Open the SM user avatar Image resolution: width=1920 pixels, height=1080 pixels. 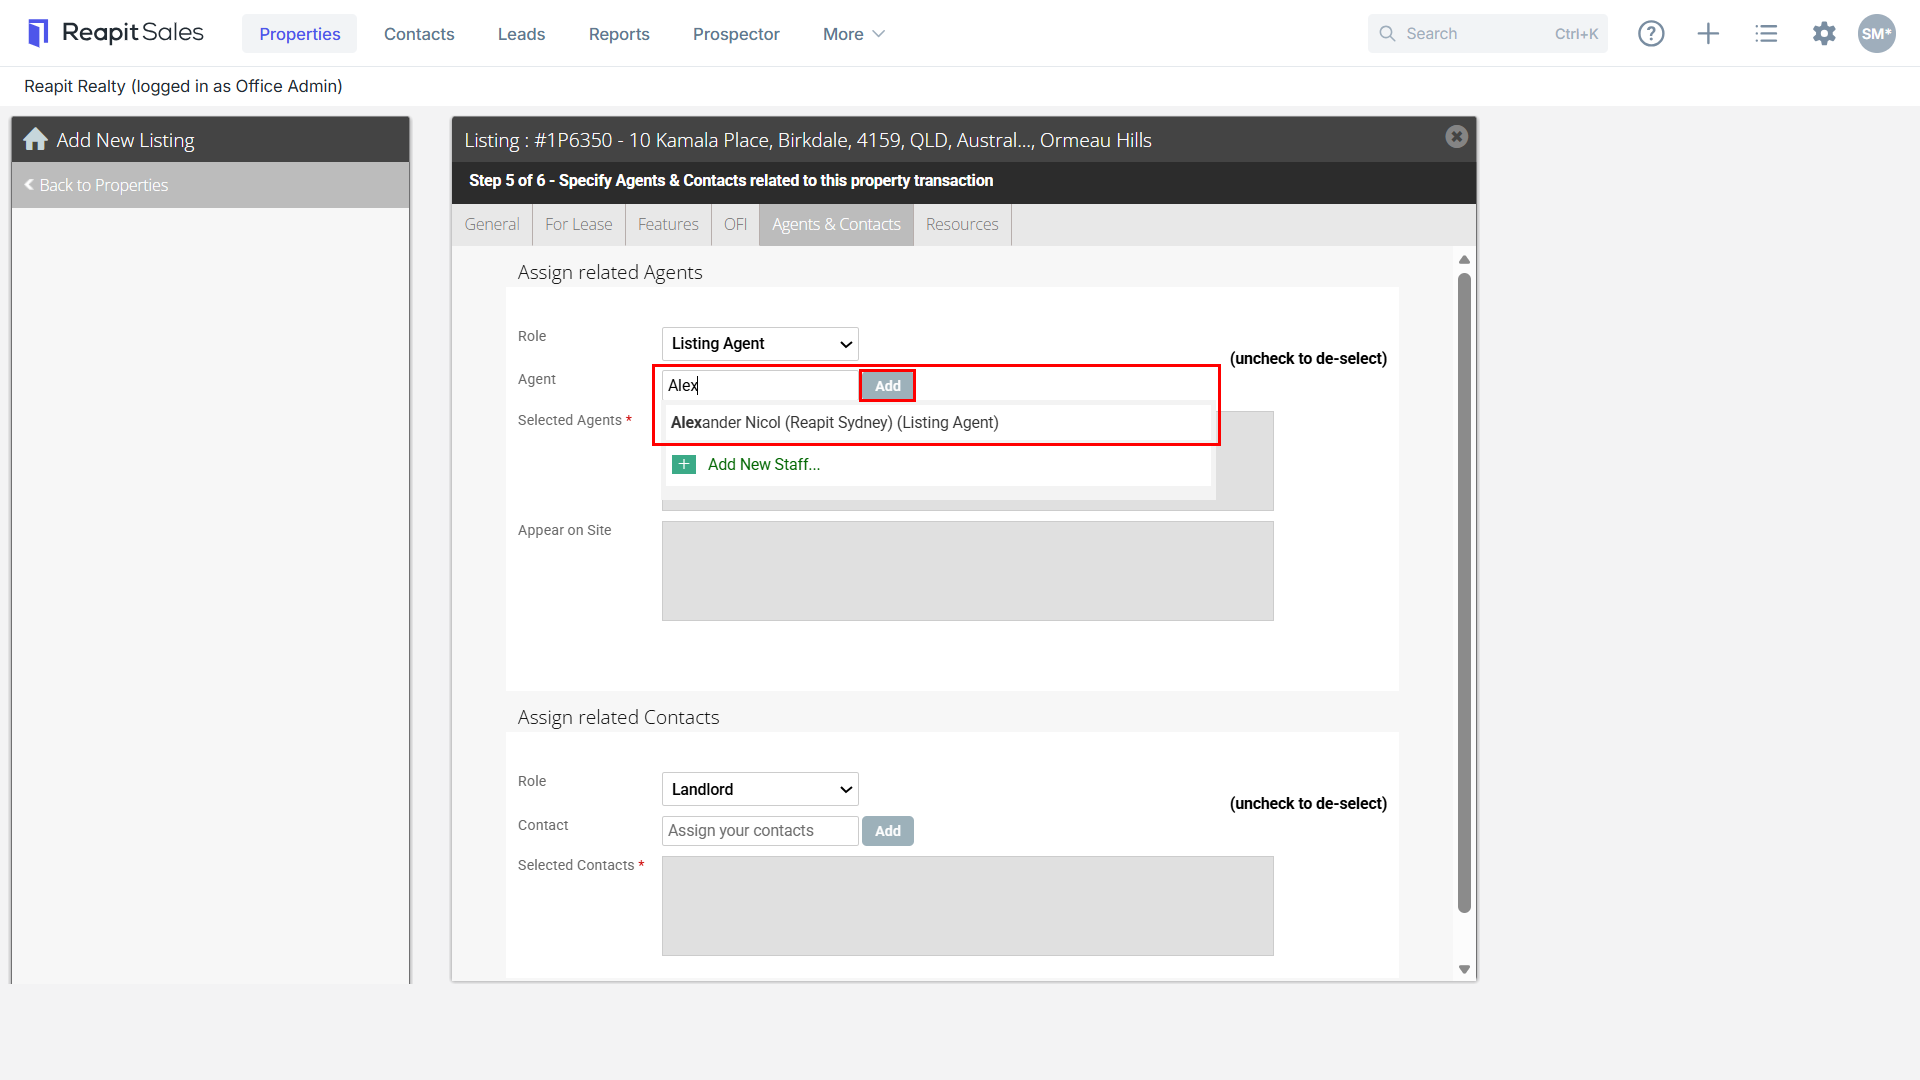pos(1876,34)
